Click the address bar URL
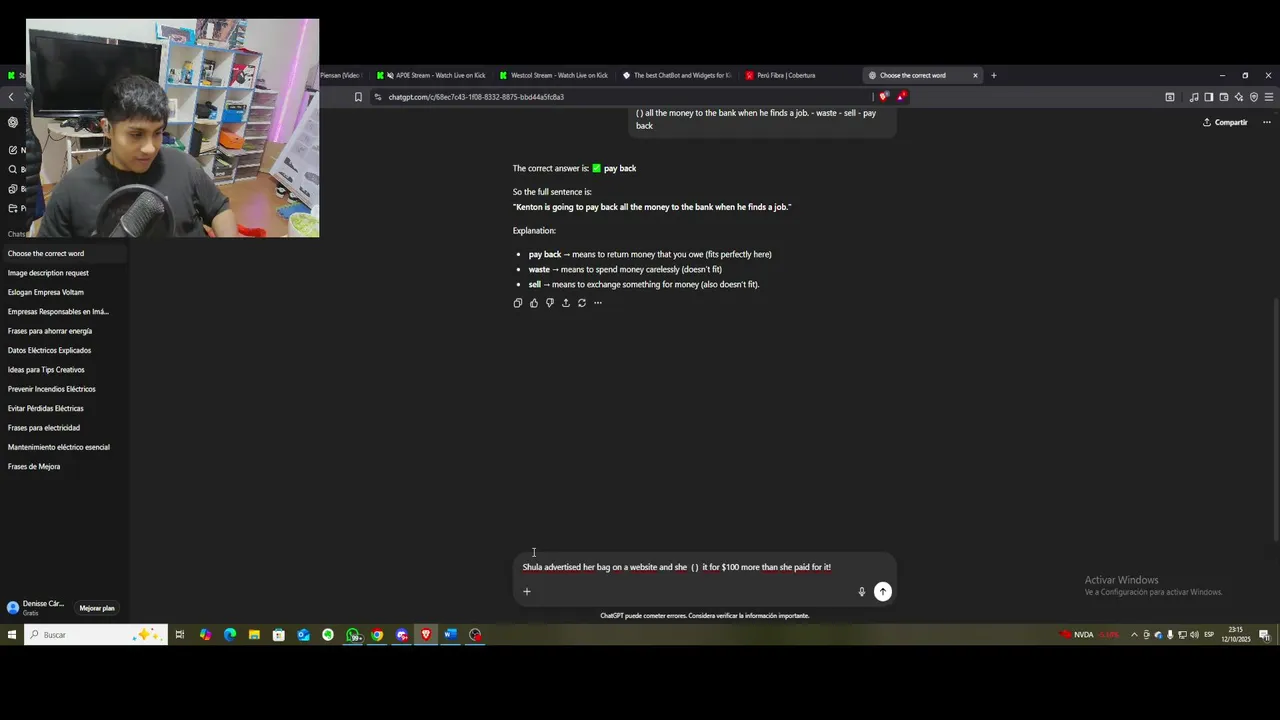Viewport: 1280px width, 720px height. (476, 97)
